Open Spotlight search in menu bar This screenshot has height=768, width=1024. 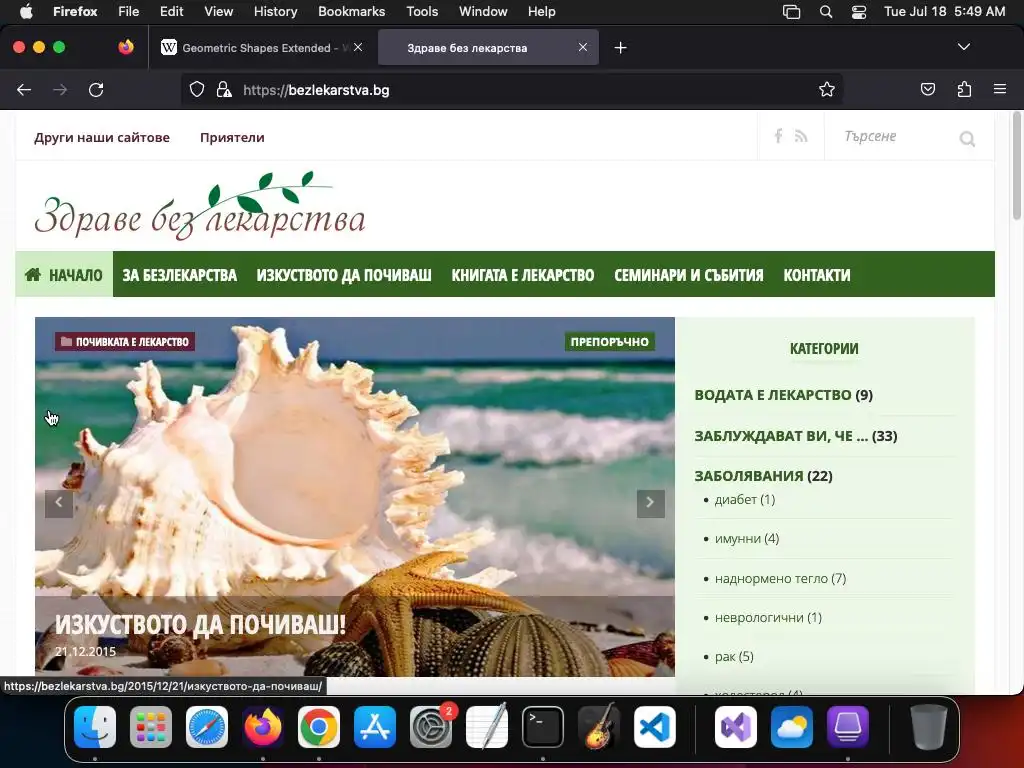click(x=825, y=12)
